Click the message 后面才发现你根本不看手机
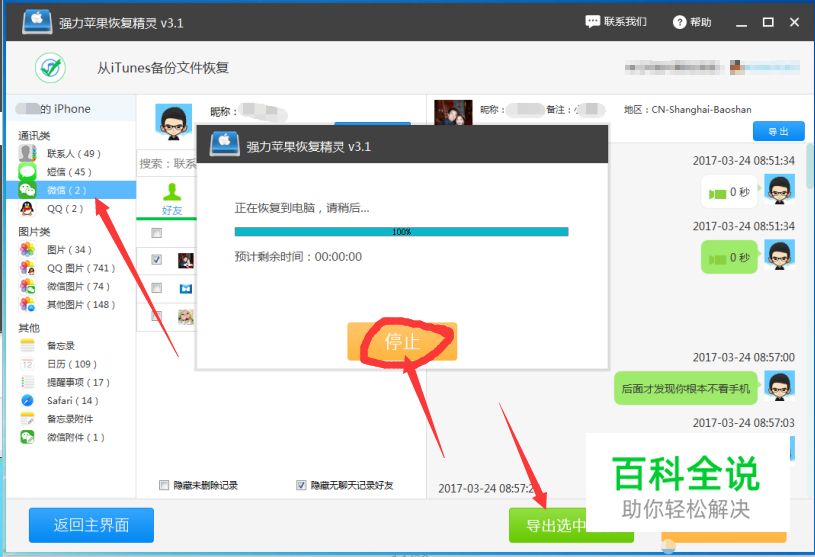The width and height of the screenshot is (815, 557). 686,388
